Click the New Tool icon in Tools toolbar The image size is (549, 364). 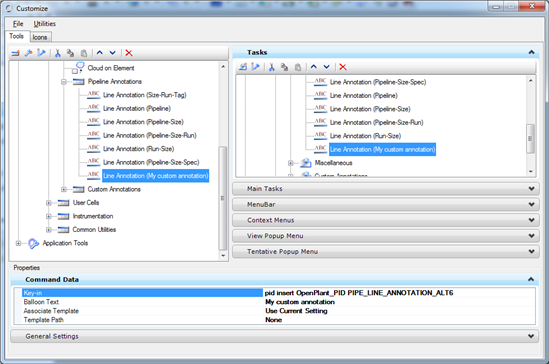[29, 53]
